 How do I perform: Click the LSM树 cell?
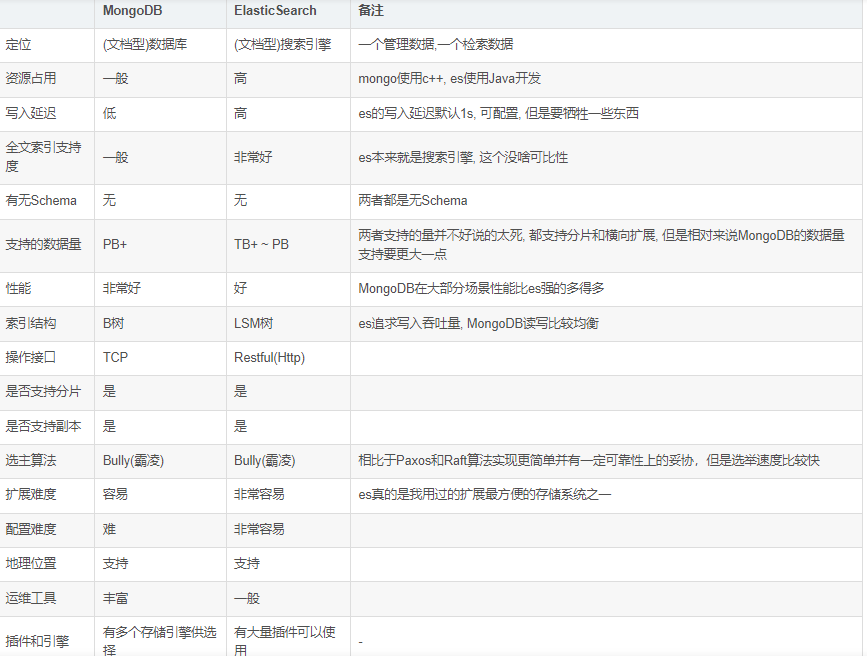tap(253, 323)
